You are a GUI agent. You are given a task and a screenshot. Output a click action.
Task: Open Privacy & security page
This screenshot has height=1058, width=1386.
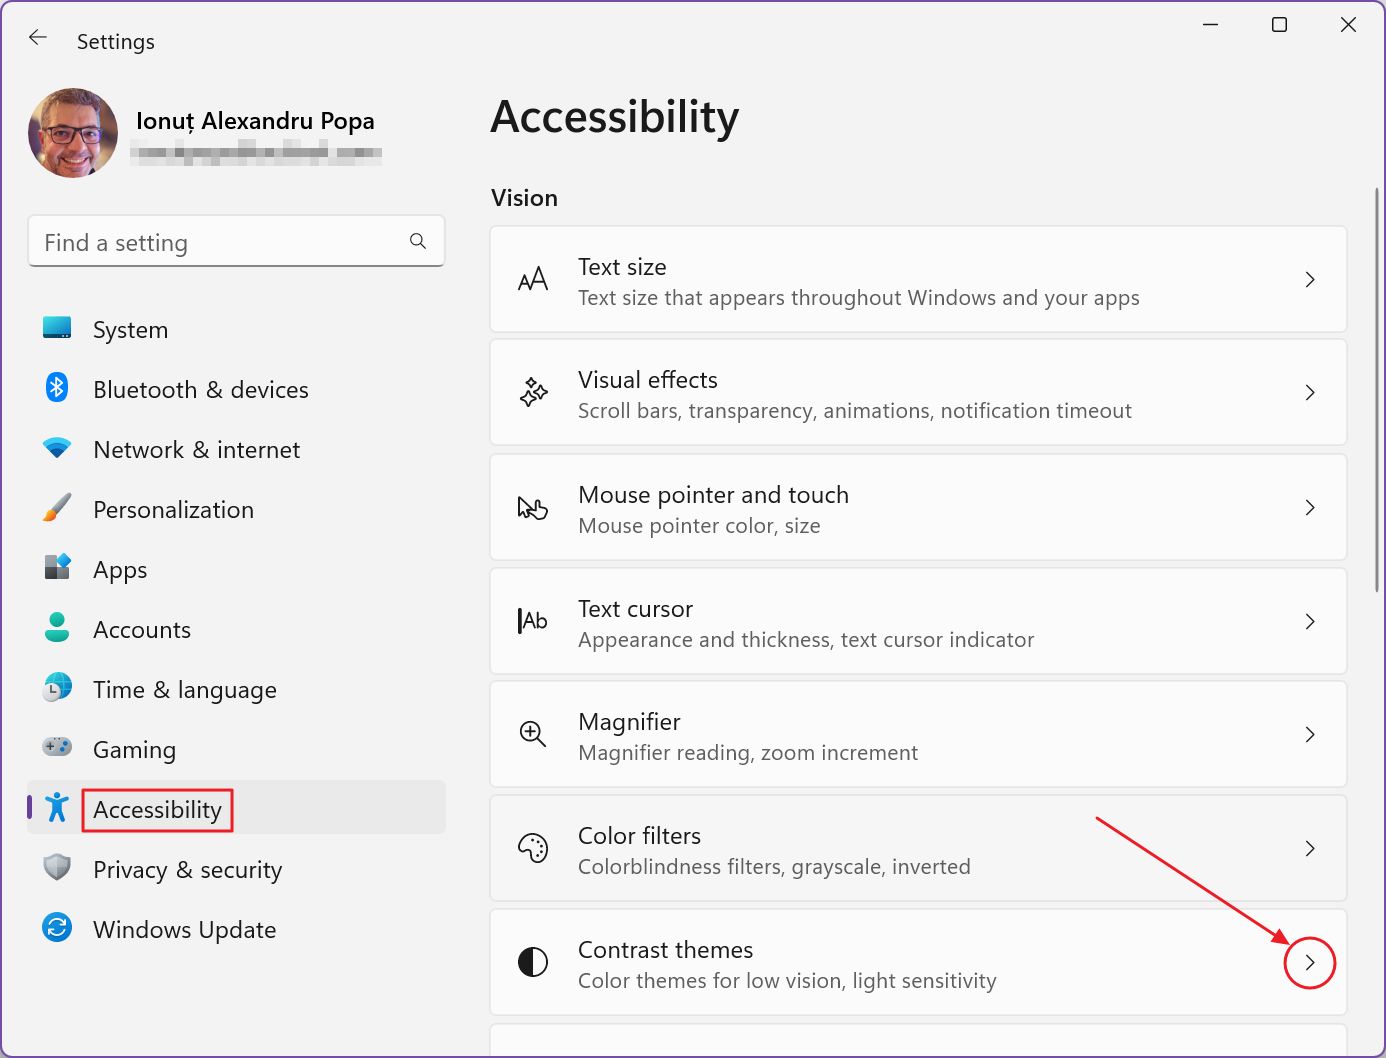click(x=237, y=869)
